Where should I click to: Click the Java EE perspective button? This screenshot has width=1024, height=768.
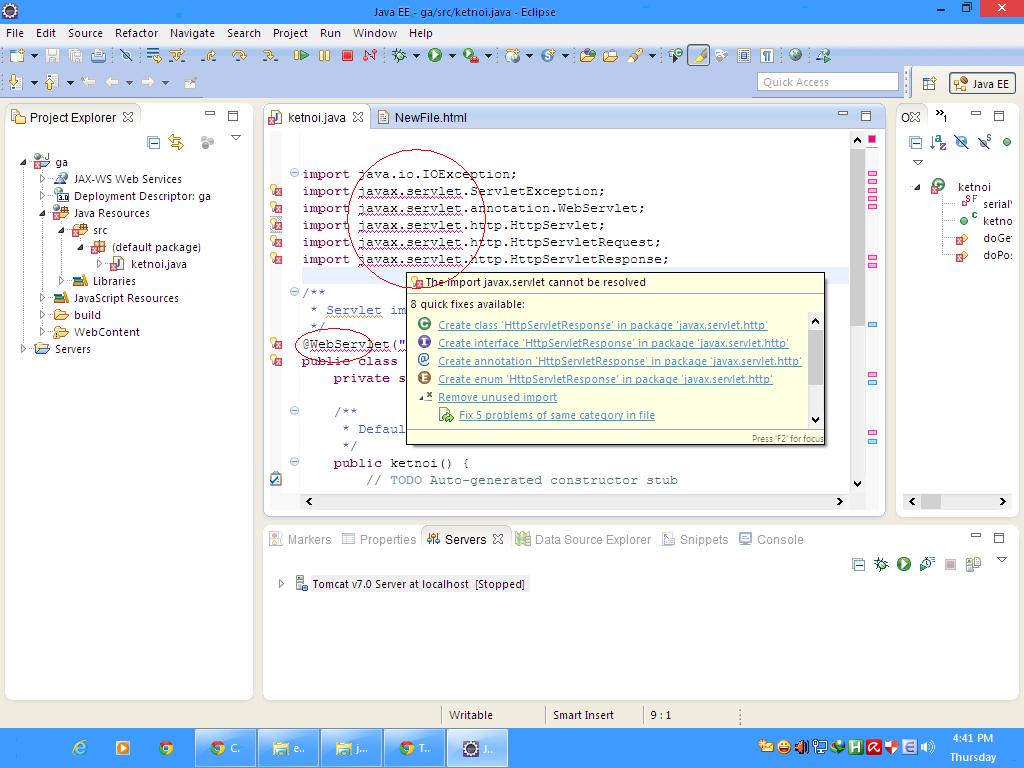[982, 84]
